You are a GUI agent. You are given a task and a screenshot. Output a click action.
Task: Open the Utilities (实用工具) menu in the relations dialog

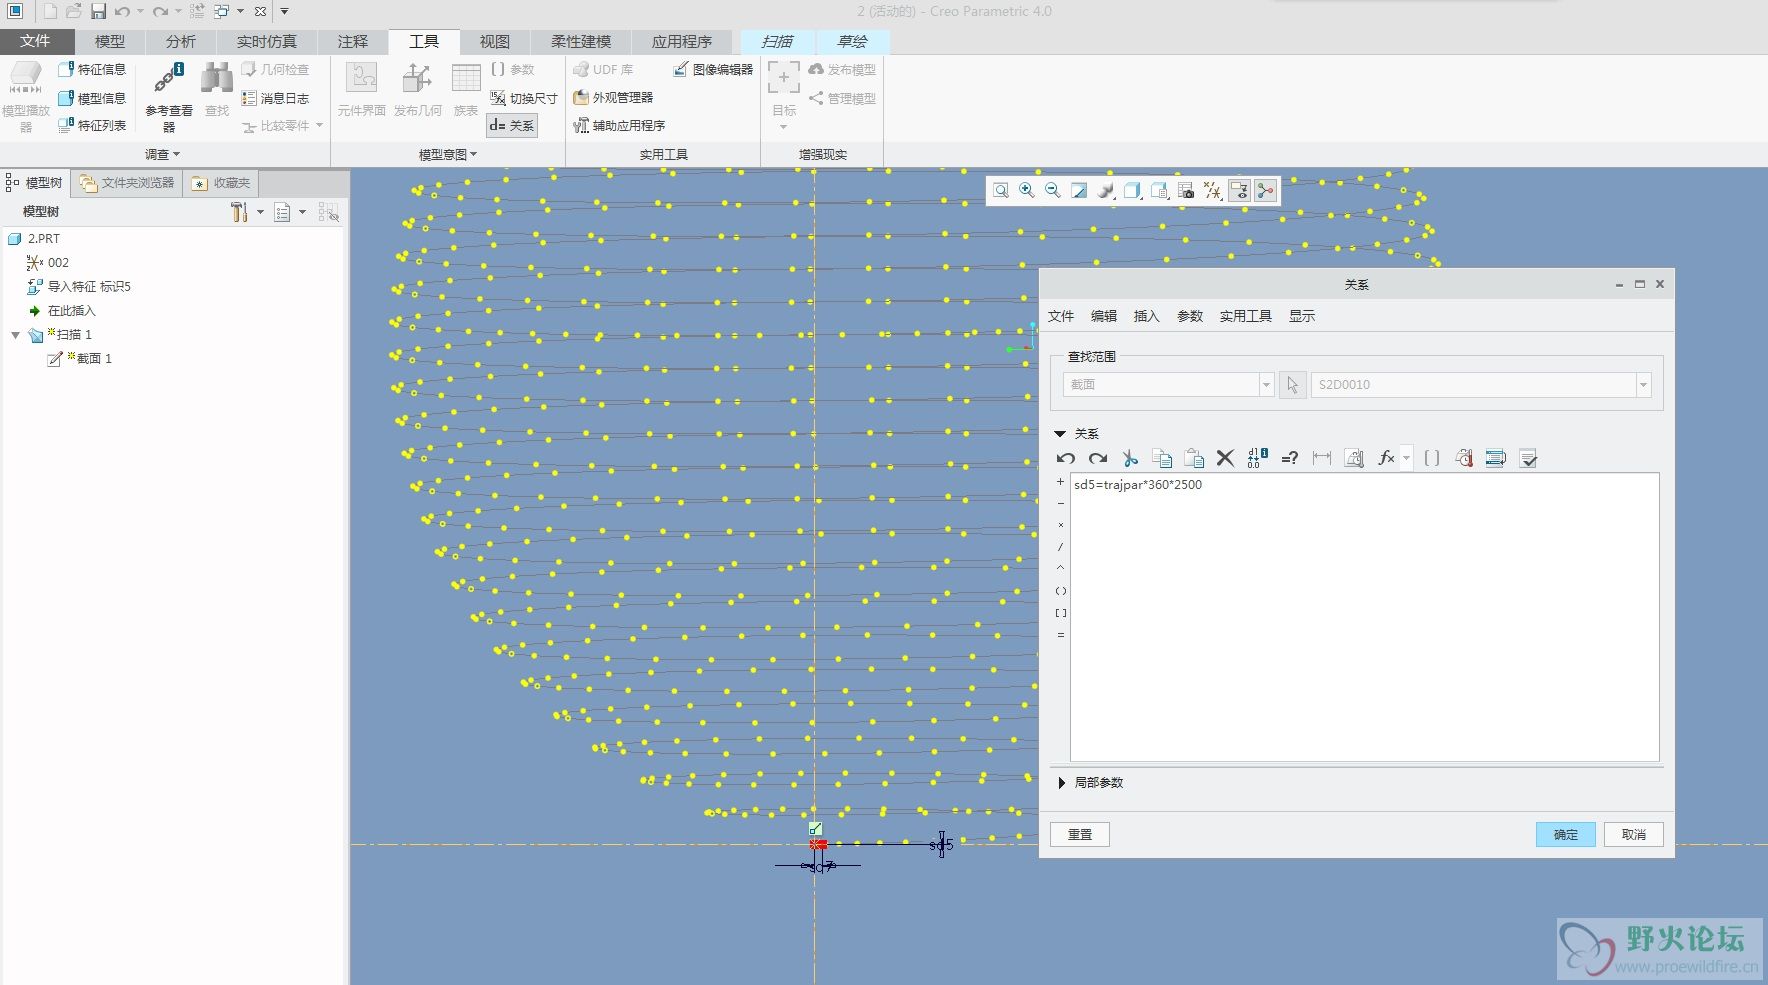(1245, 316)
